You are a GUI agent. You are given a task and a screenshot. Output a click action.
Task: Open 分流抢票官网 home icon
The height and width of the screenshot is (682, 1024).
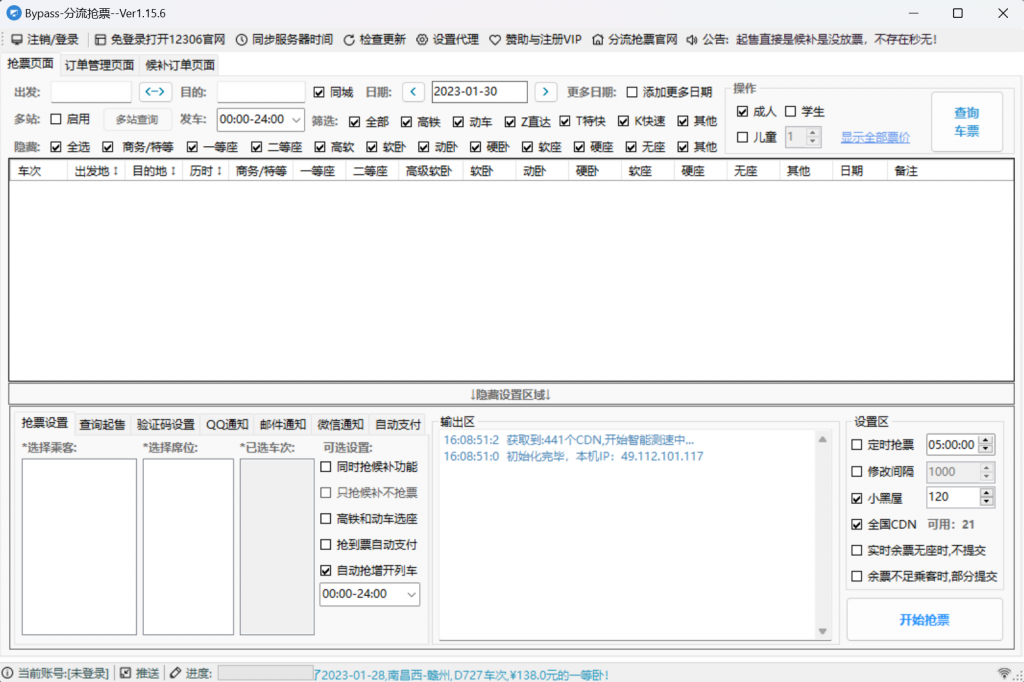598,40
